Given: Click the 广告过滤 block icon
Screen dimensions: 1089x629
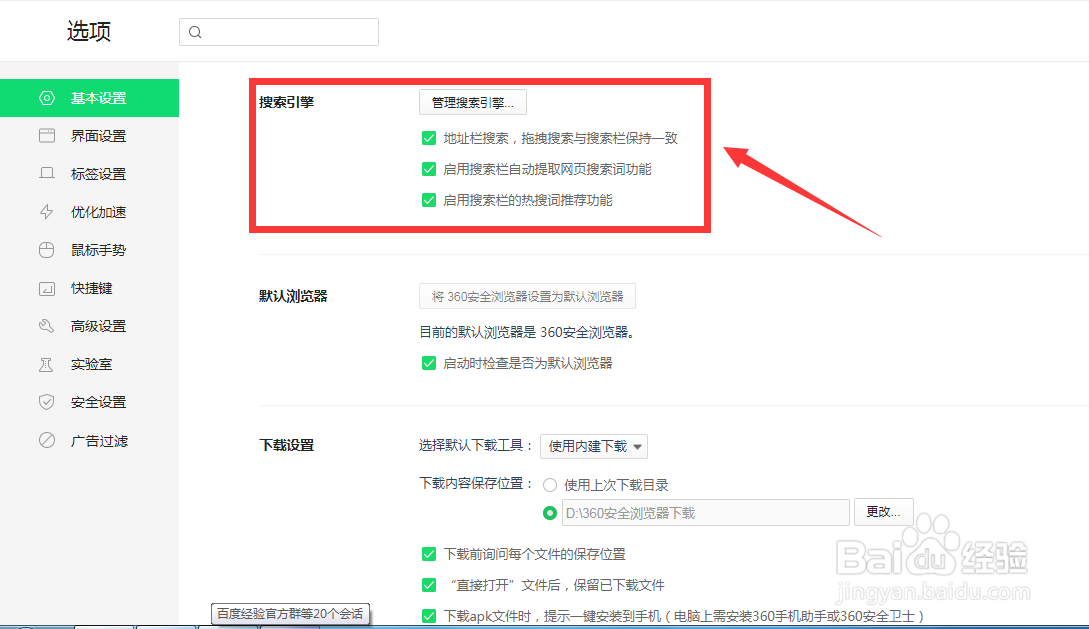Looking at the screenshot, I should tap(47, 440).
